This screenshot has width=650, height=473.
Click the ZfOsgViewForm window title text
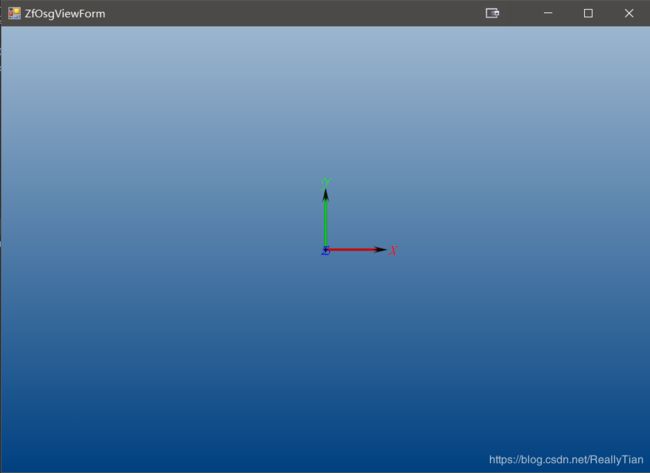65,14
